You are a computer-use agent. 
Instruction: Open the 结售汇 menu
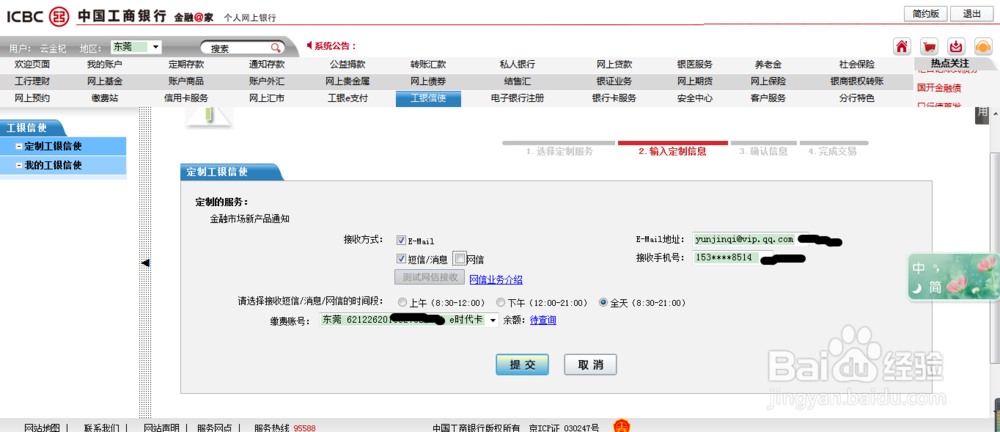point(517,82)
